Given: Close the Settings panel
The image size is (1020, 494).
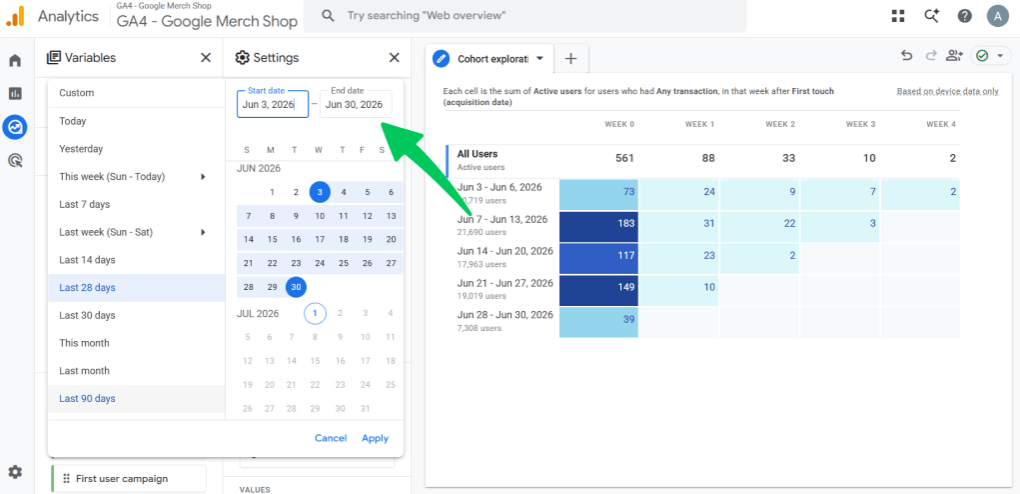Looking at the screenshot, I should (394, 58).
